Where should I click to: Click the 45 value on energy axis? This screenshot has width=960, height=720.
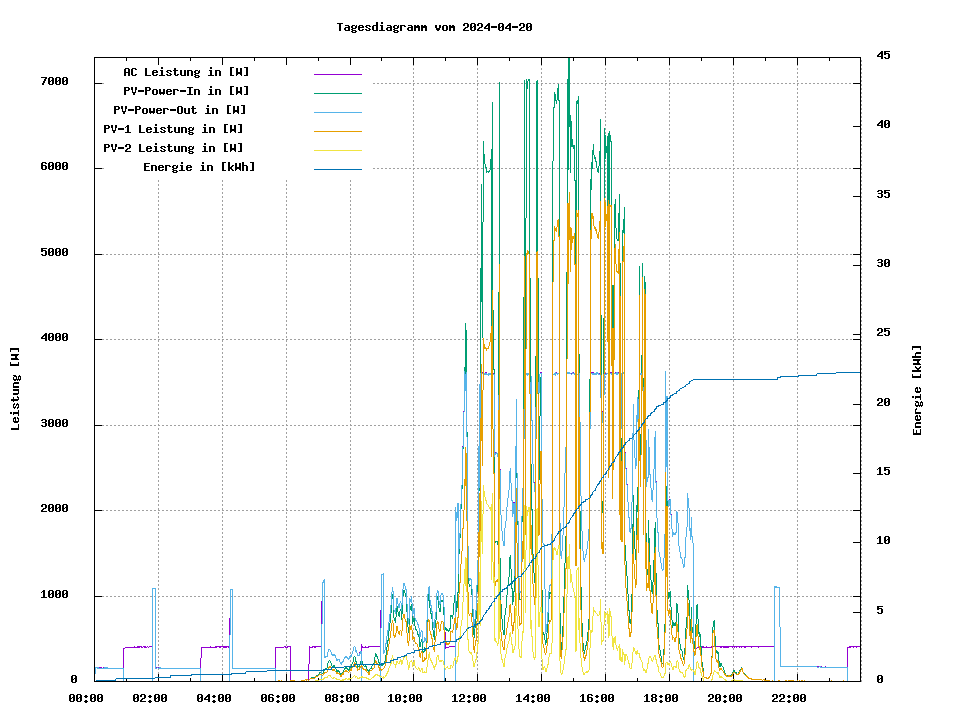883,55
